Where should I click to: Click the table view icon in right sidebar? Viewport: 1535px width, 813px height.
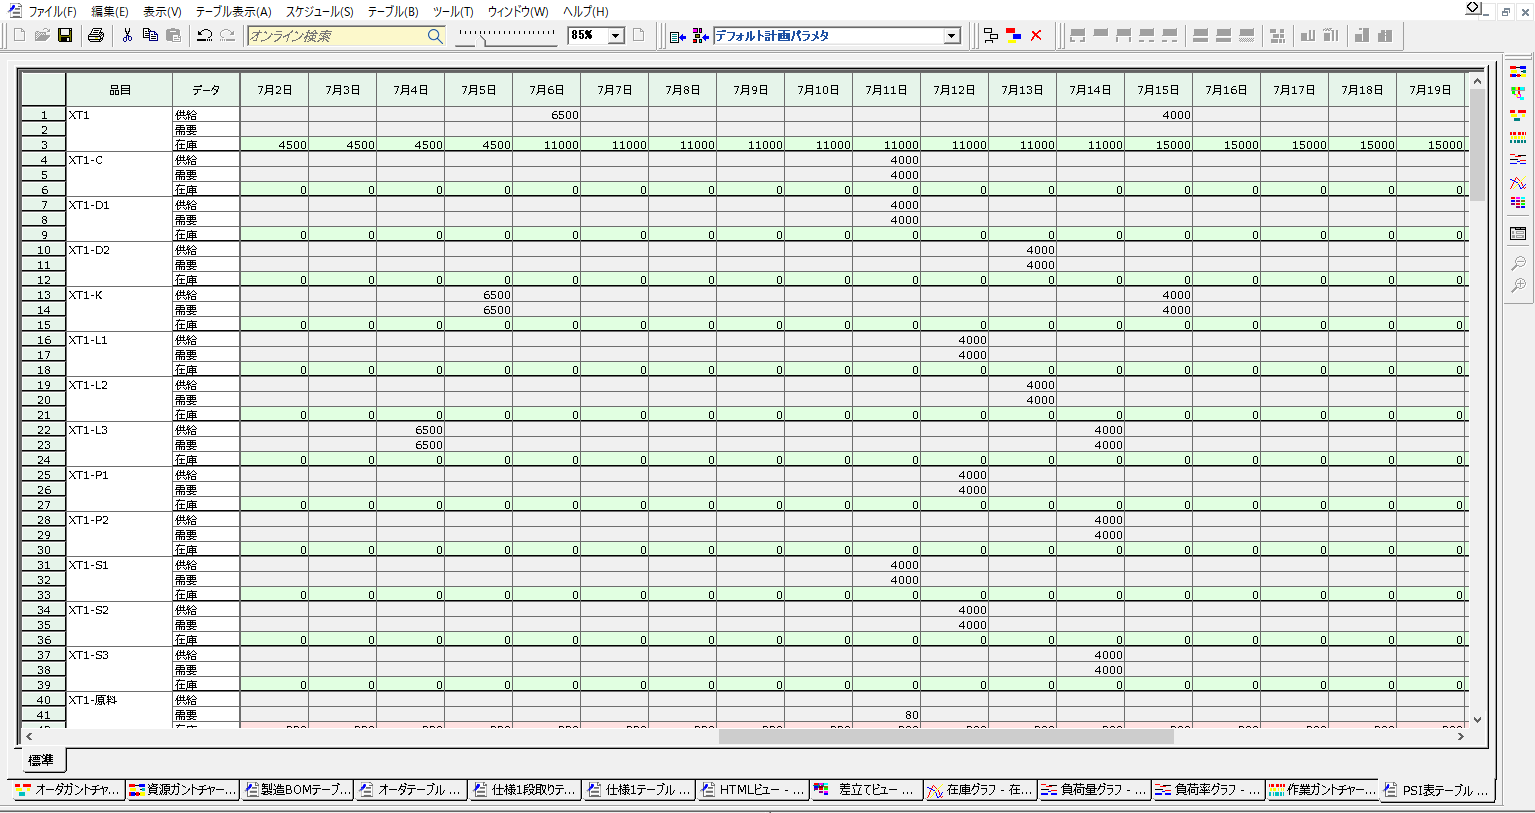point(1518,234)
